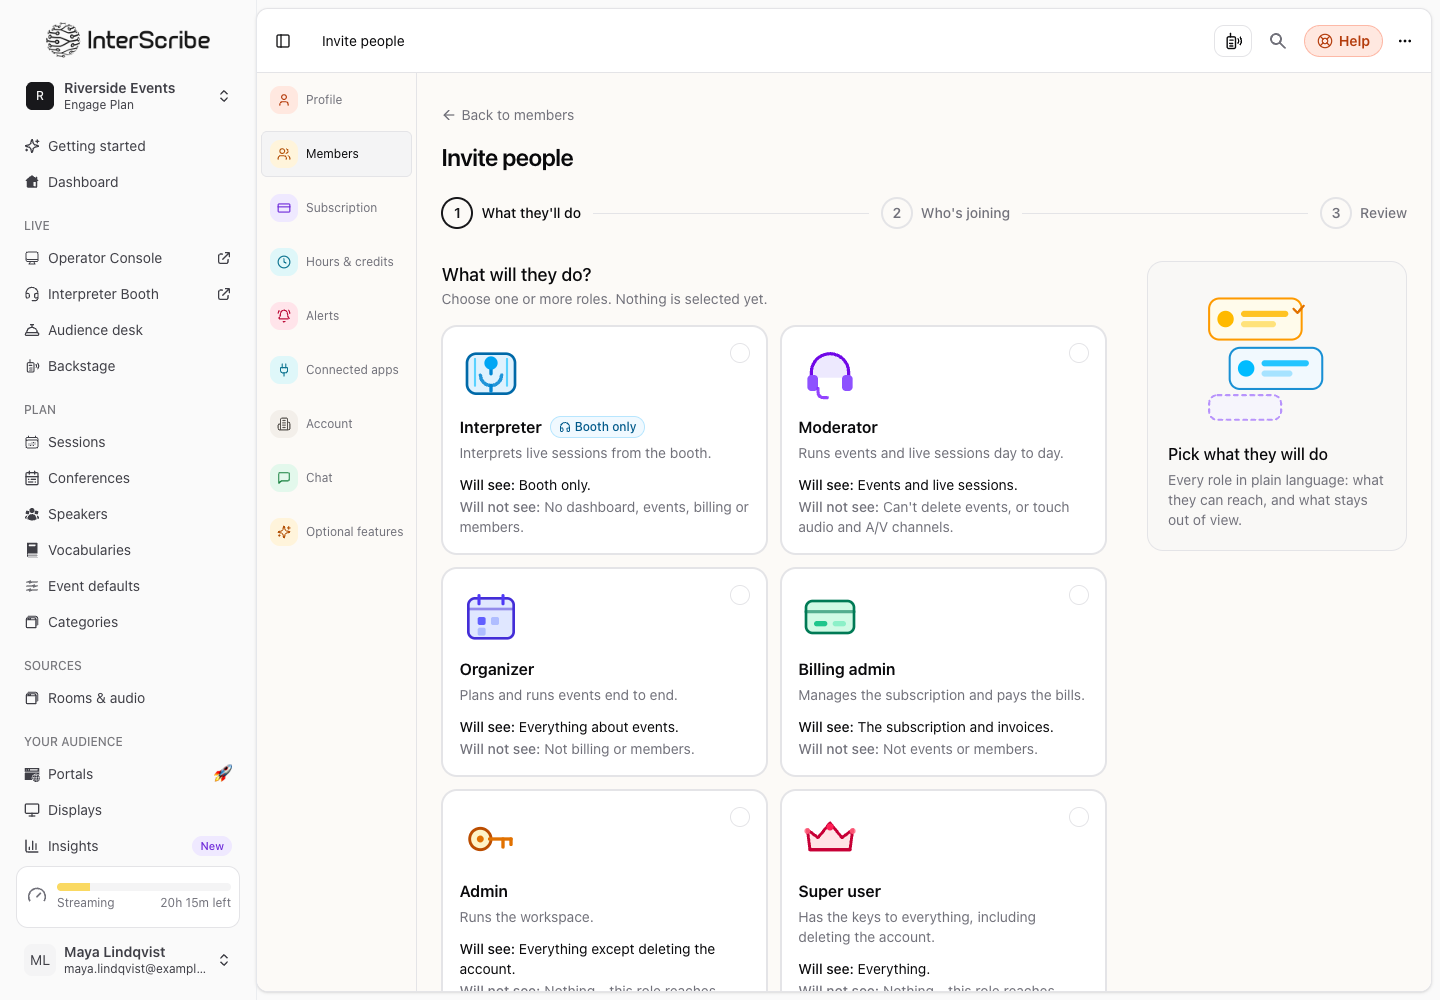The width and height of the screenshot is (1440, 1000).
Task: Go back to members link
Action: 508,115
